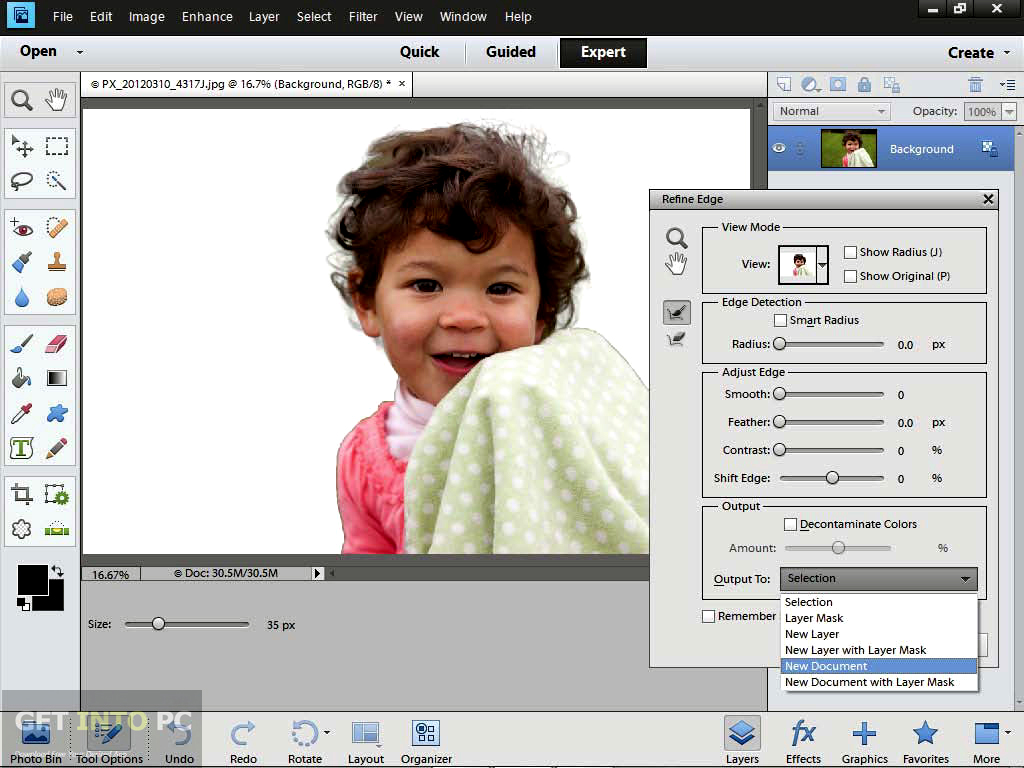This screenshot has height=768, width=1024.
Task: Open the Organizer
Action: pos(426,741)
